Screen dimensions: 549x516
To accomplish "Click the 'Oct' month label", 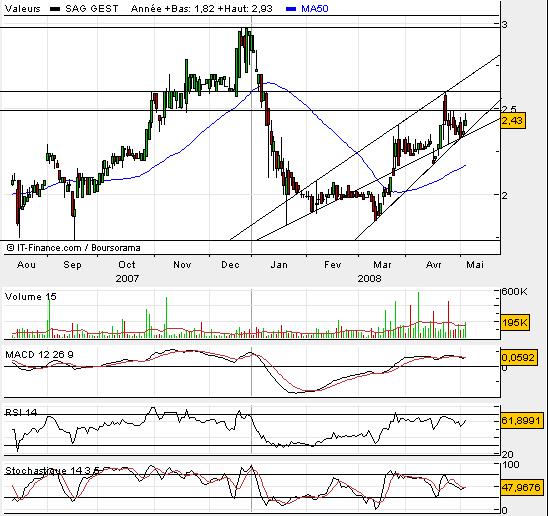I will click(x=127, y=265).
